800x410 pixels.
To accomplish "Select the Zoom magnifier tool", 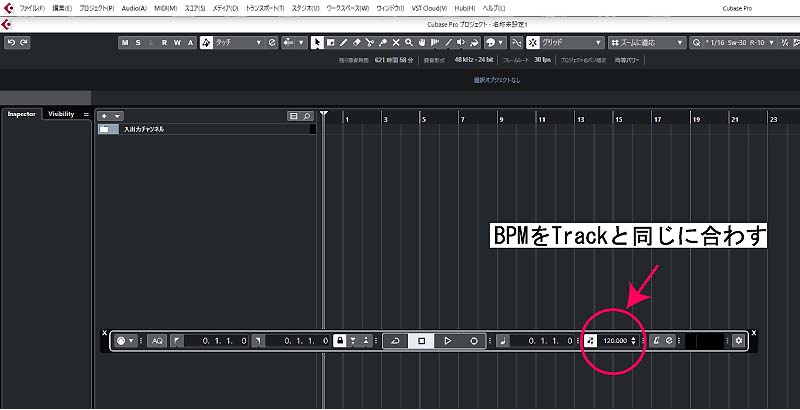I will [409, 43].
